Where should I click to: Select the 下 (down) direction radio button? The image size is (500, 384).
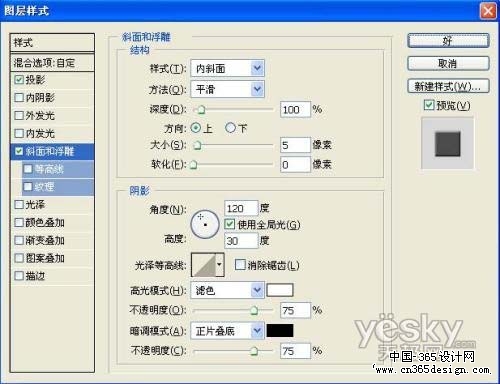(230, 128)
